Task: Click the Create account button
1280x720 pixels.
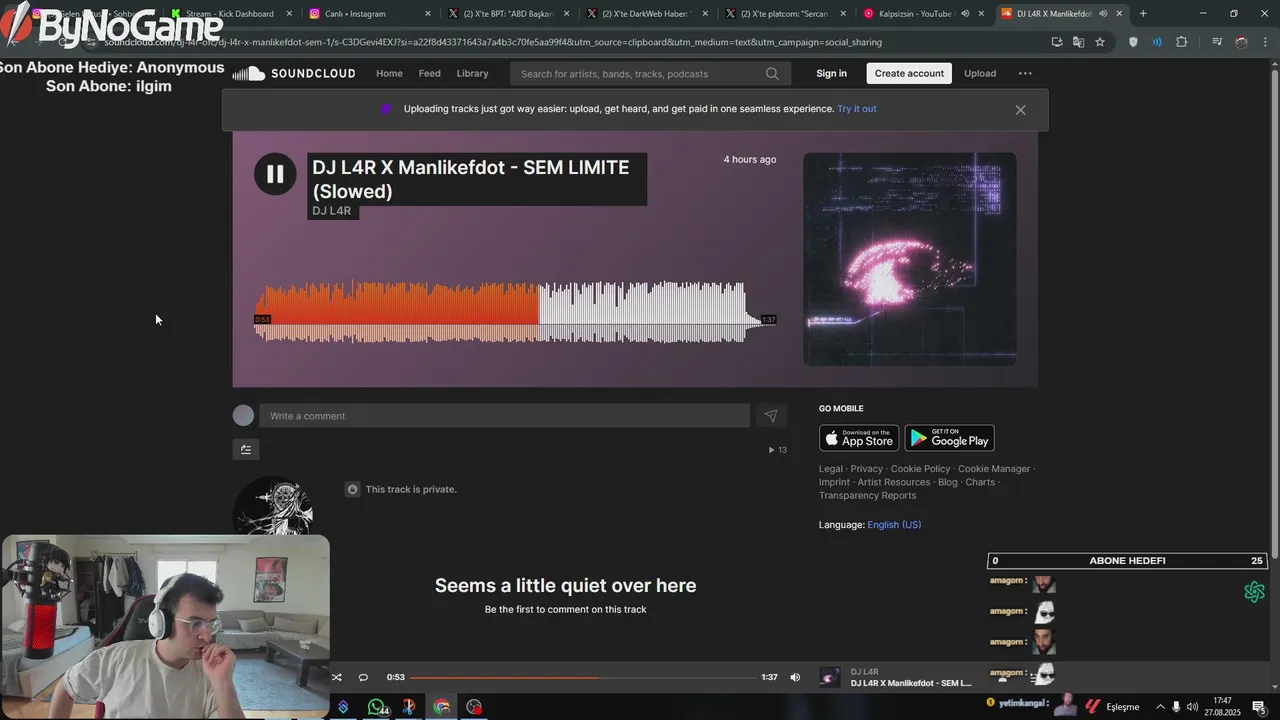Action: 909,74
